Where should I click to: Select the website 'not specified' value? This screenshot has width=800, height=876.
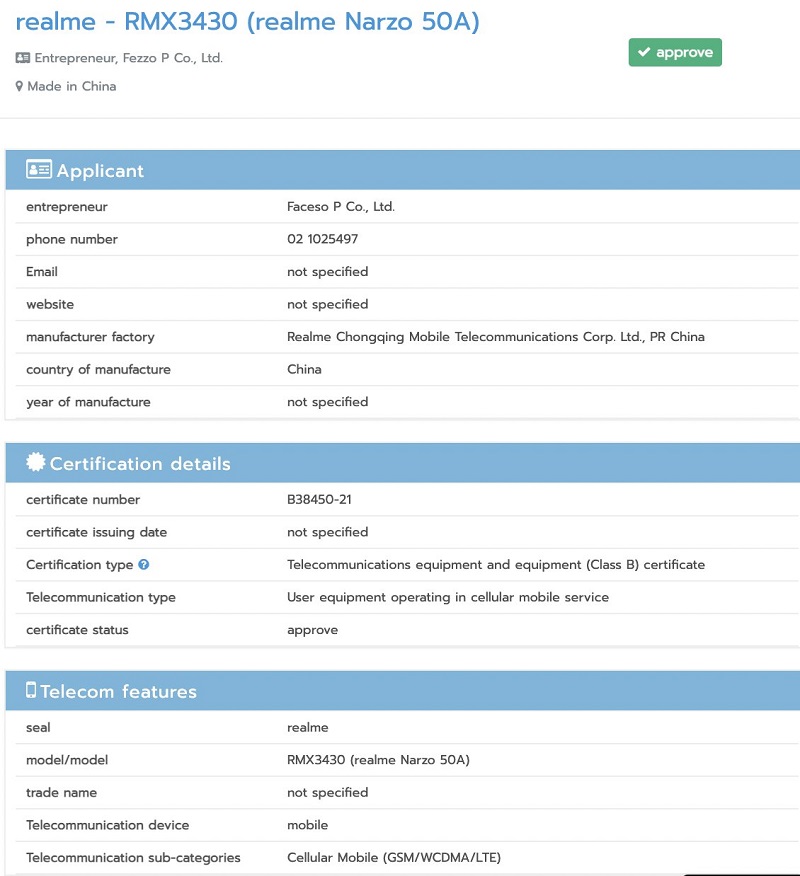[x=327, y=304]
